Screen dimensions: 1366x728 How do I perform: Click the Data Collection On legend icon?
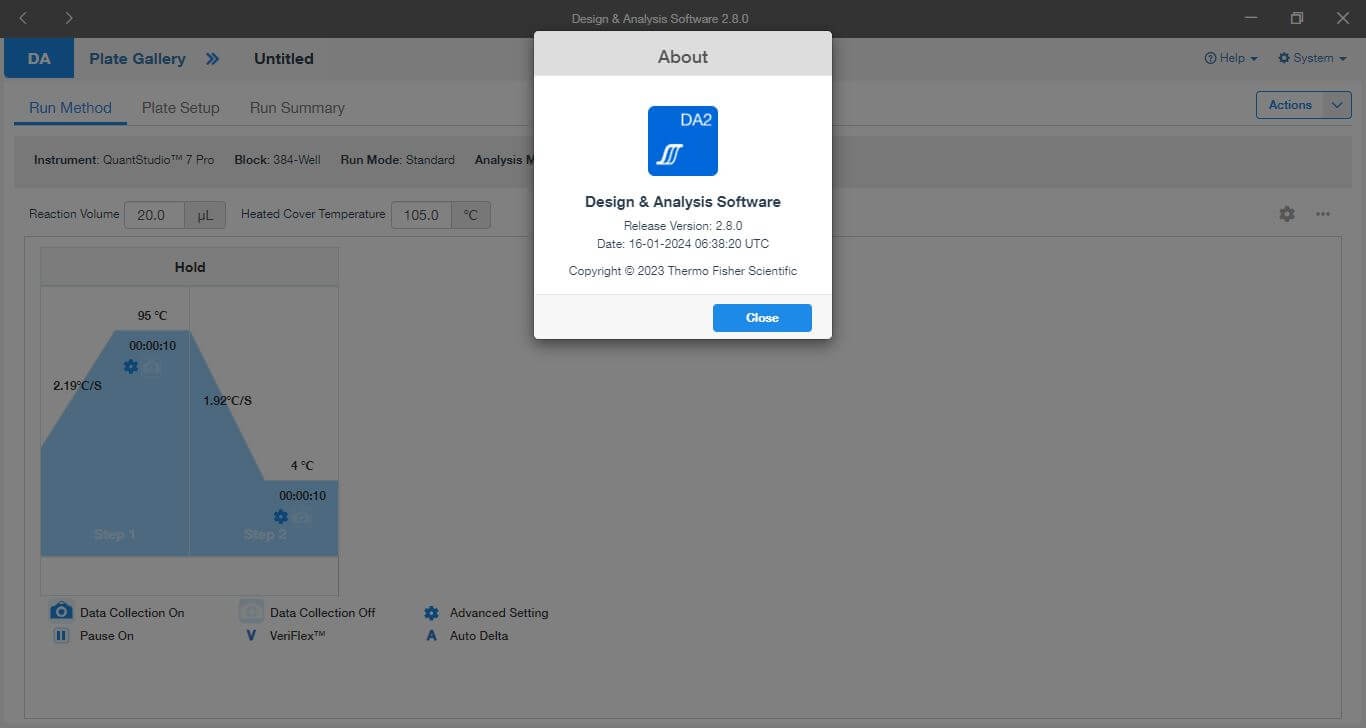click(x=61, y=611)
